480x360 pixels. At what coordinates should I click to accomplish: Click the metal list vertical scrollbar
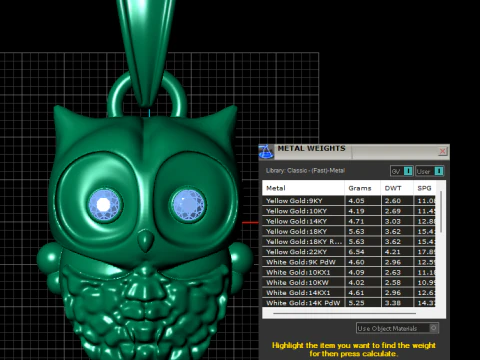pyautogui.click(x=441, y=212)
